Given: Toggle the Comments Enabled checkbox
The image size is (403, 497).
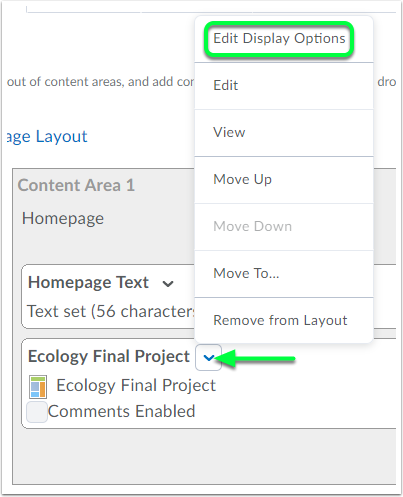Looking at the screenshot, I should coord(37,412).
